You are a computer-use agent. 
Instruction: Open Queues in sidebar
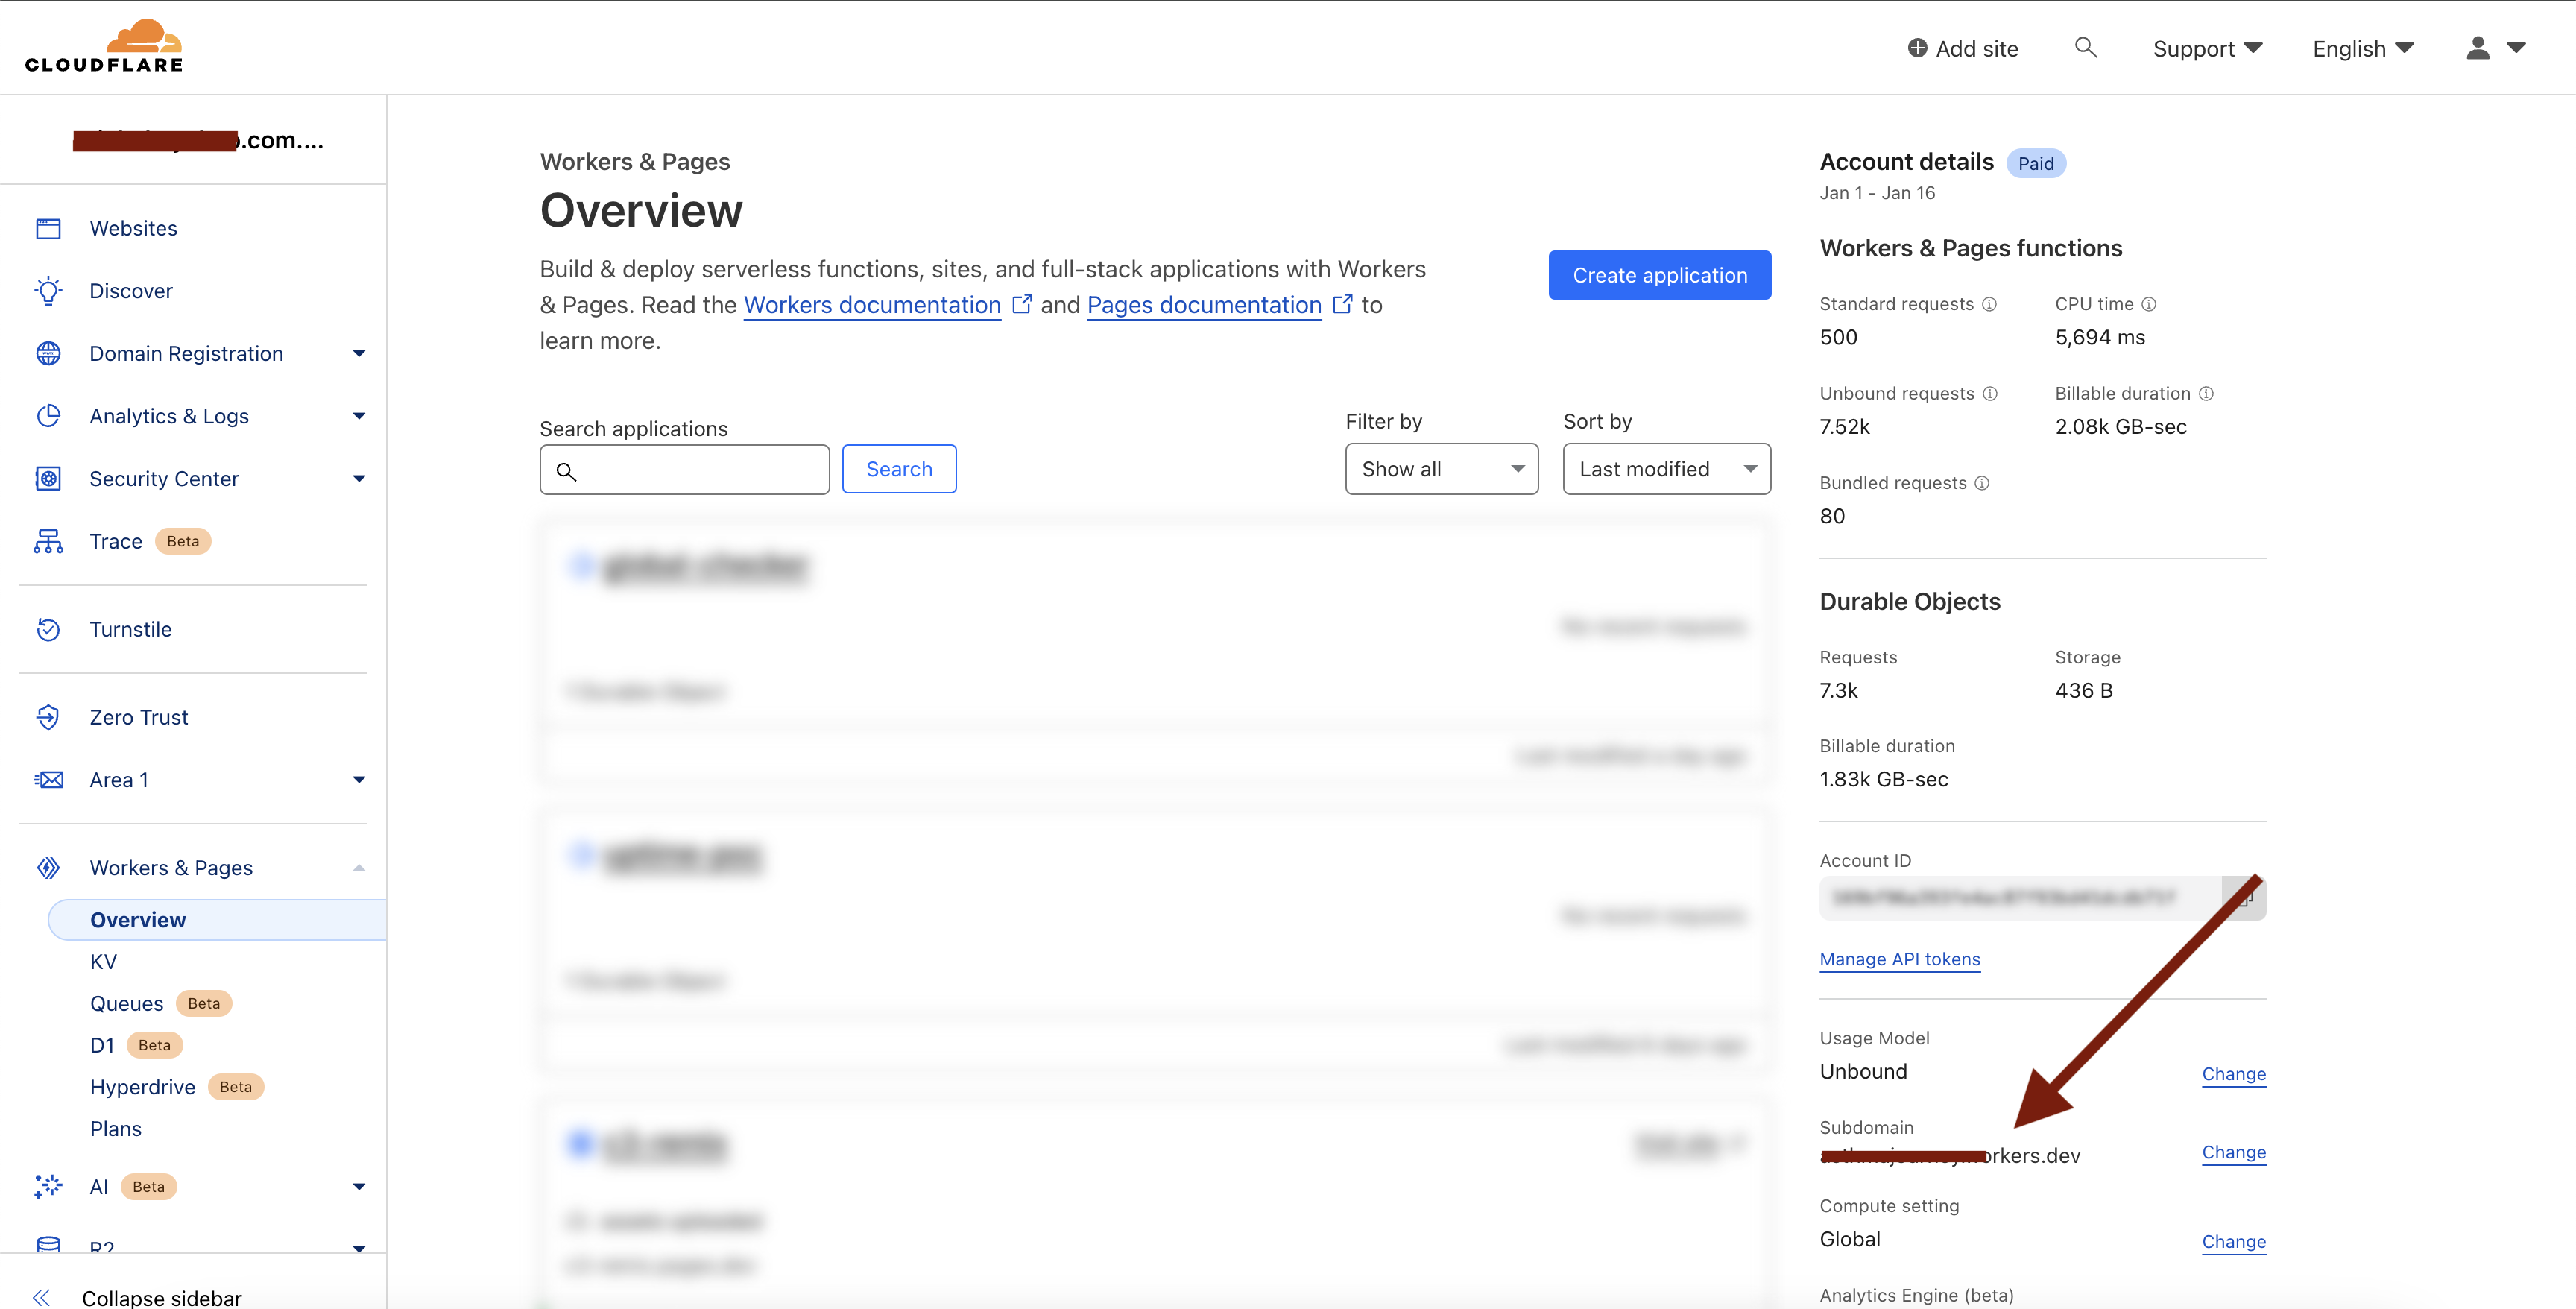click(x=127, y=1004)
